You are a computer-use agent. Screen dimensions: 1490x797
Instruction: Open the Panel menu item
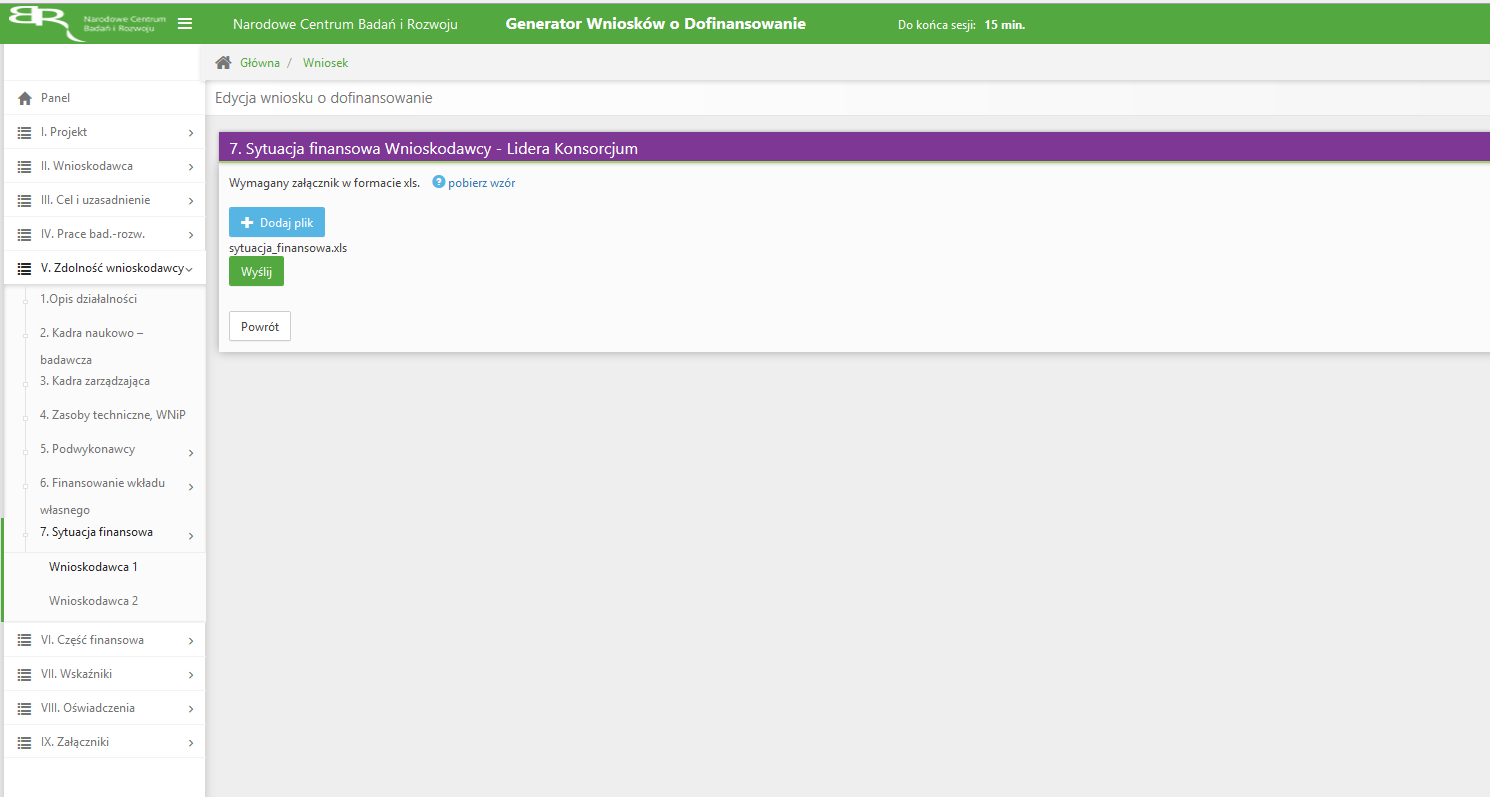[x=103, y=98]
